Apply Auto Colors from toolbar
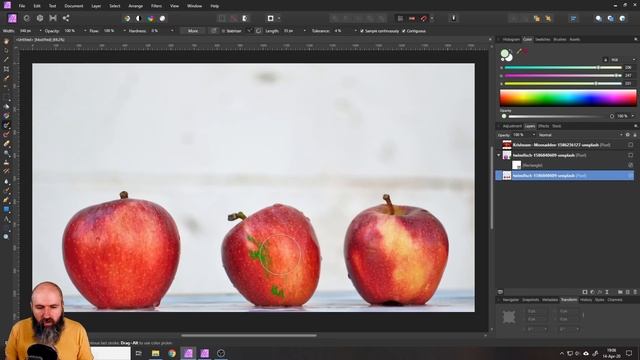This screenshot has width=640, height=360. tap(151, 18)
